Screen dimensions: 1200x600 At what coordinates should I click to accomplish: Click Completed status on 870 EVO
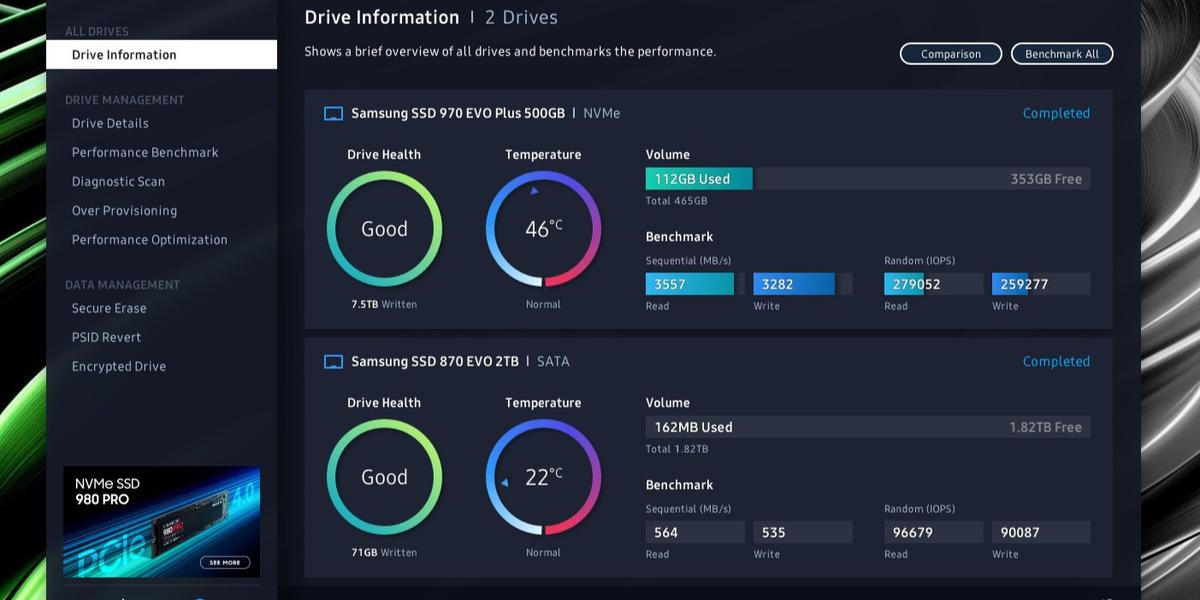(1055, 362)
